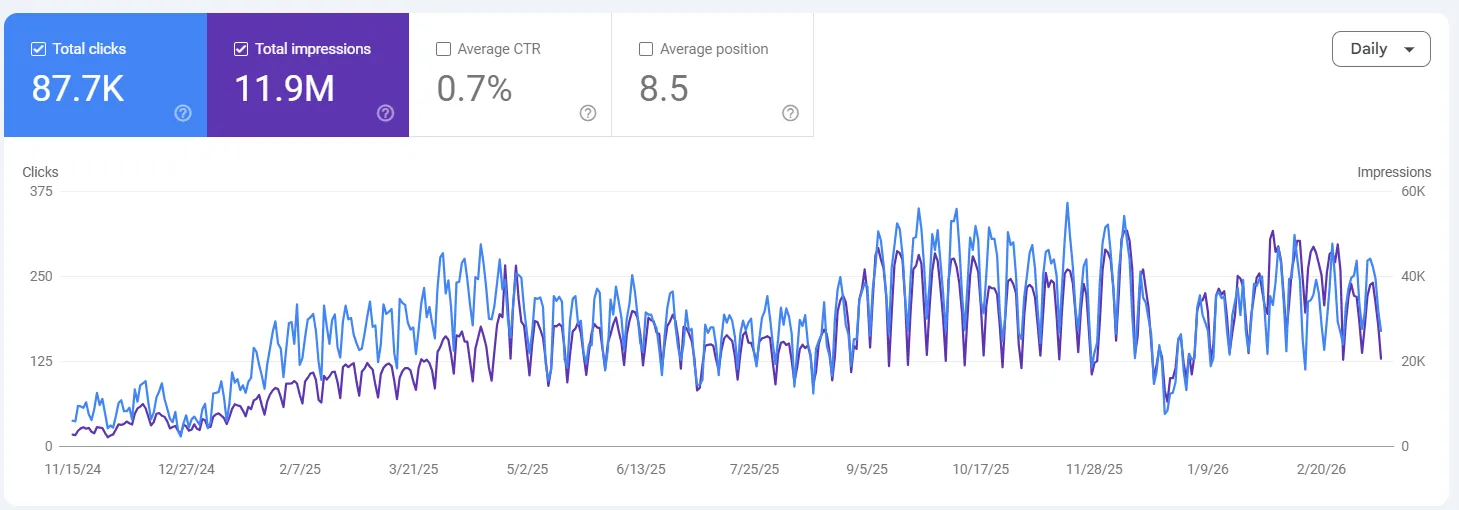1459x510 pixels.
Task: Click the 87.7K total clicks value
Action: (78, 89)
